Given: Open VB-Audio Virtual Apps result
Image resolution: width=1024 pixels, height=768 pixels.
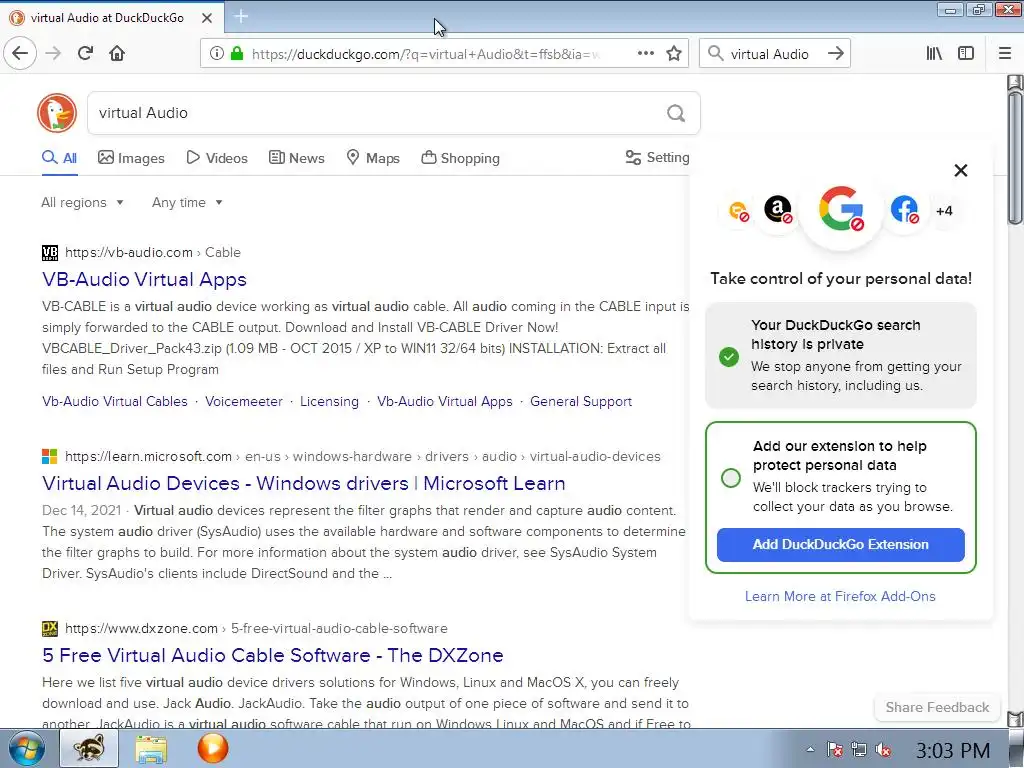Looking at the screenshot, I should coord(144,280).
